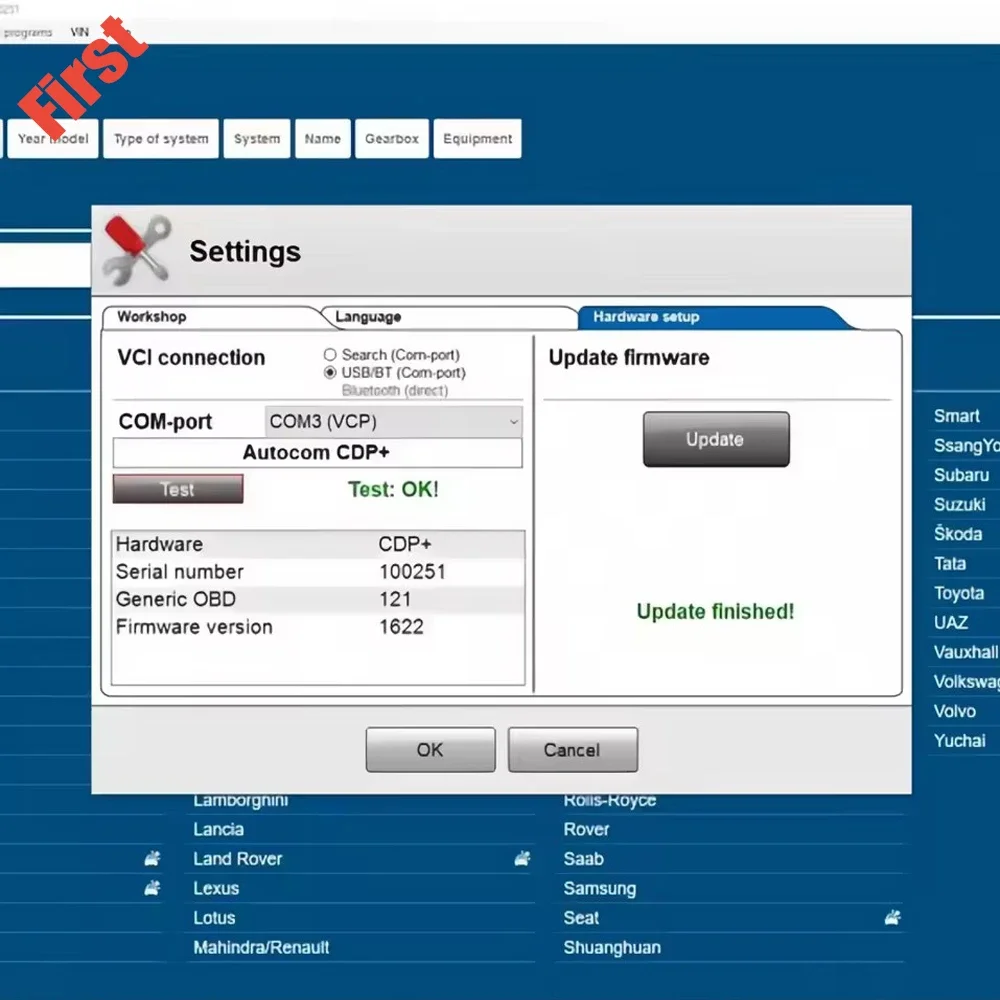
Task: Confirm settings with the OK button
Action: (430, 749)
